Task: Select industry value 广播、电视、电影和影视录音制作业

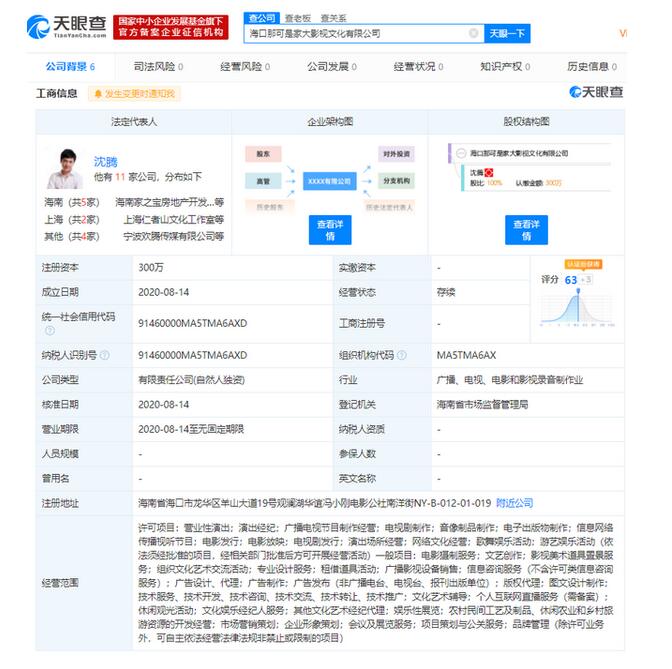Action: pos(510,380)
